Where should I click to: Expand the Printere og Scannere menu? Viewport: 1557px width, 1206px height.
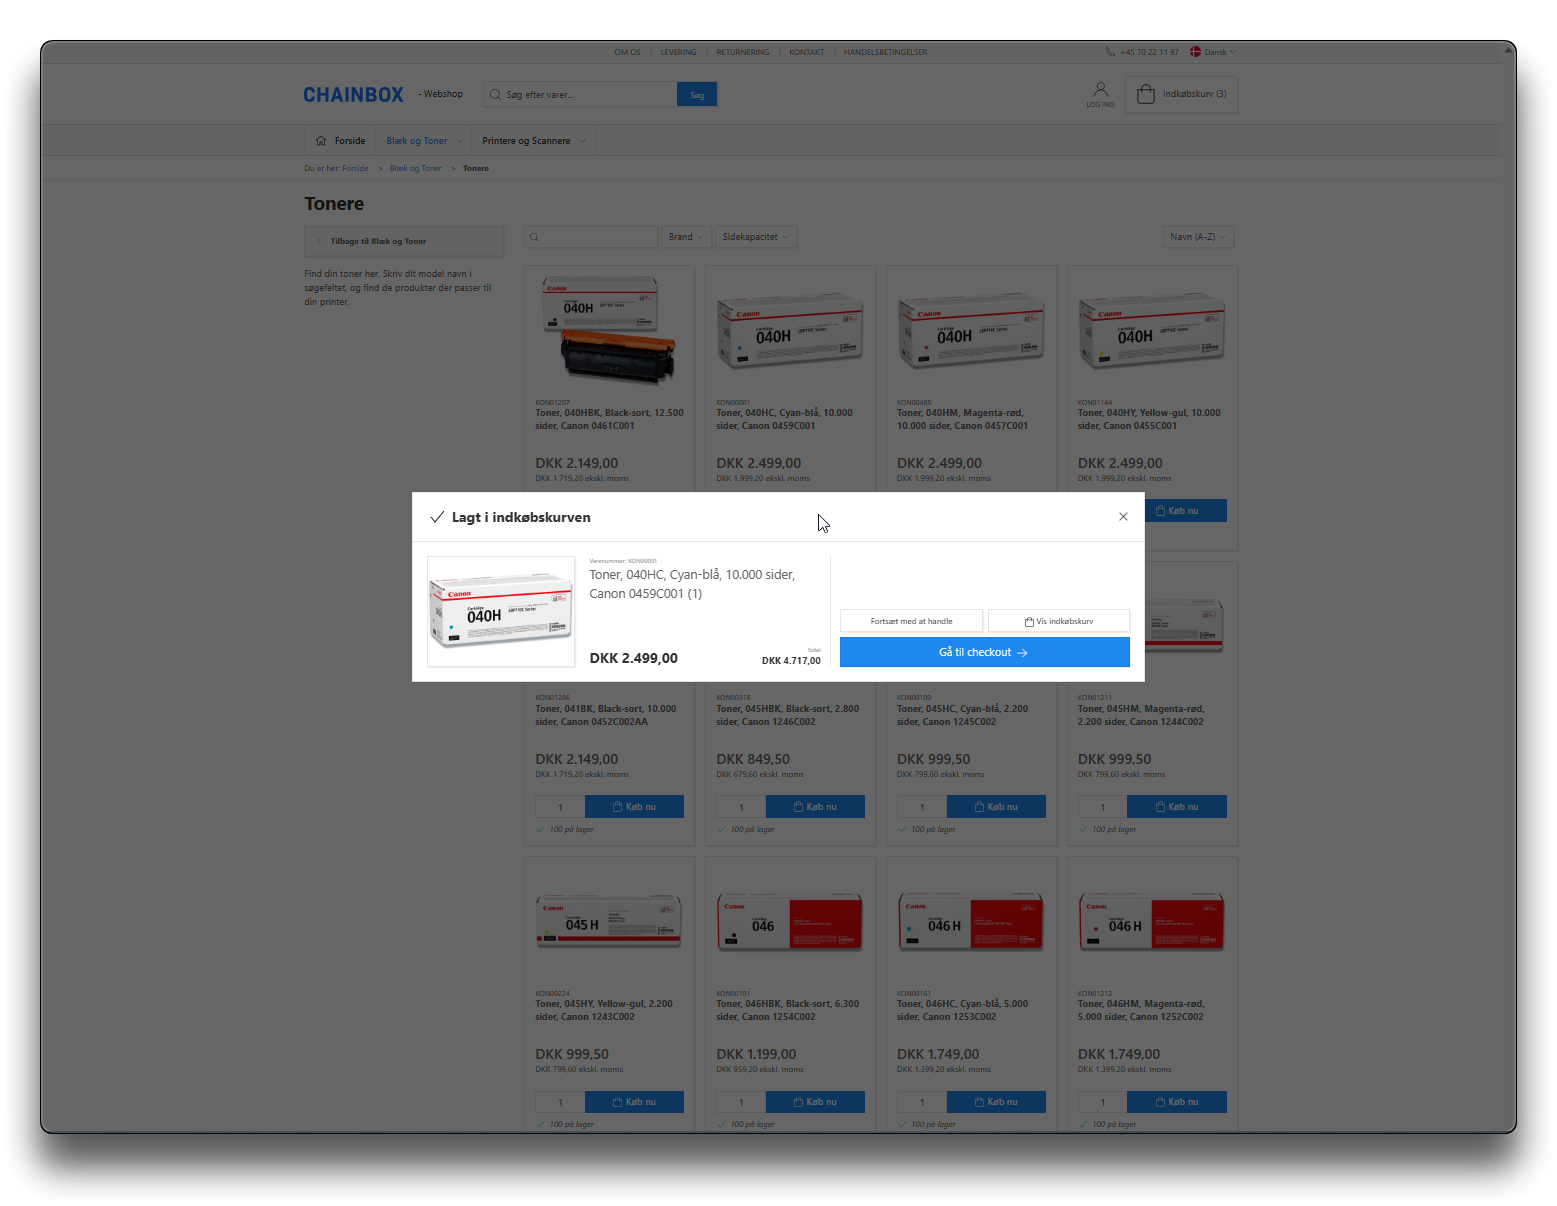click(x=533, y=141)
